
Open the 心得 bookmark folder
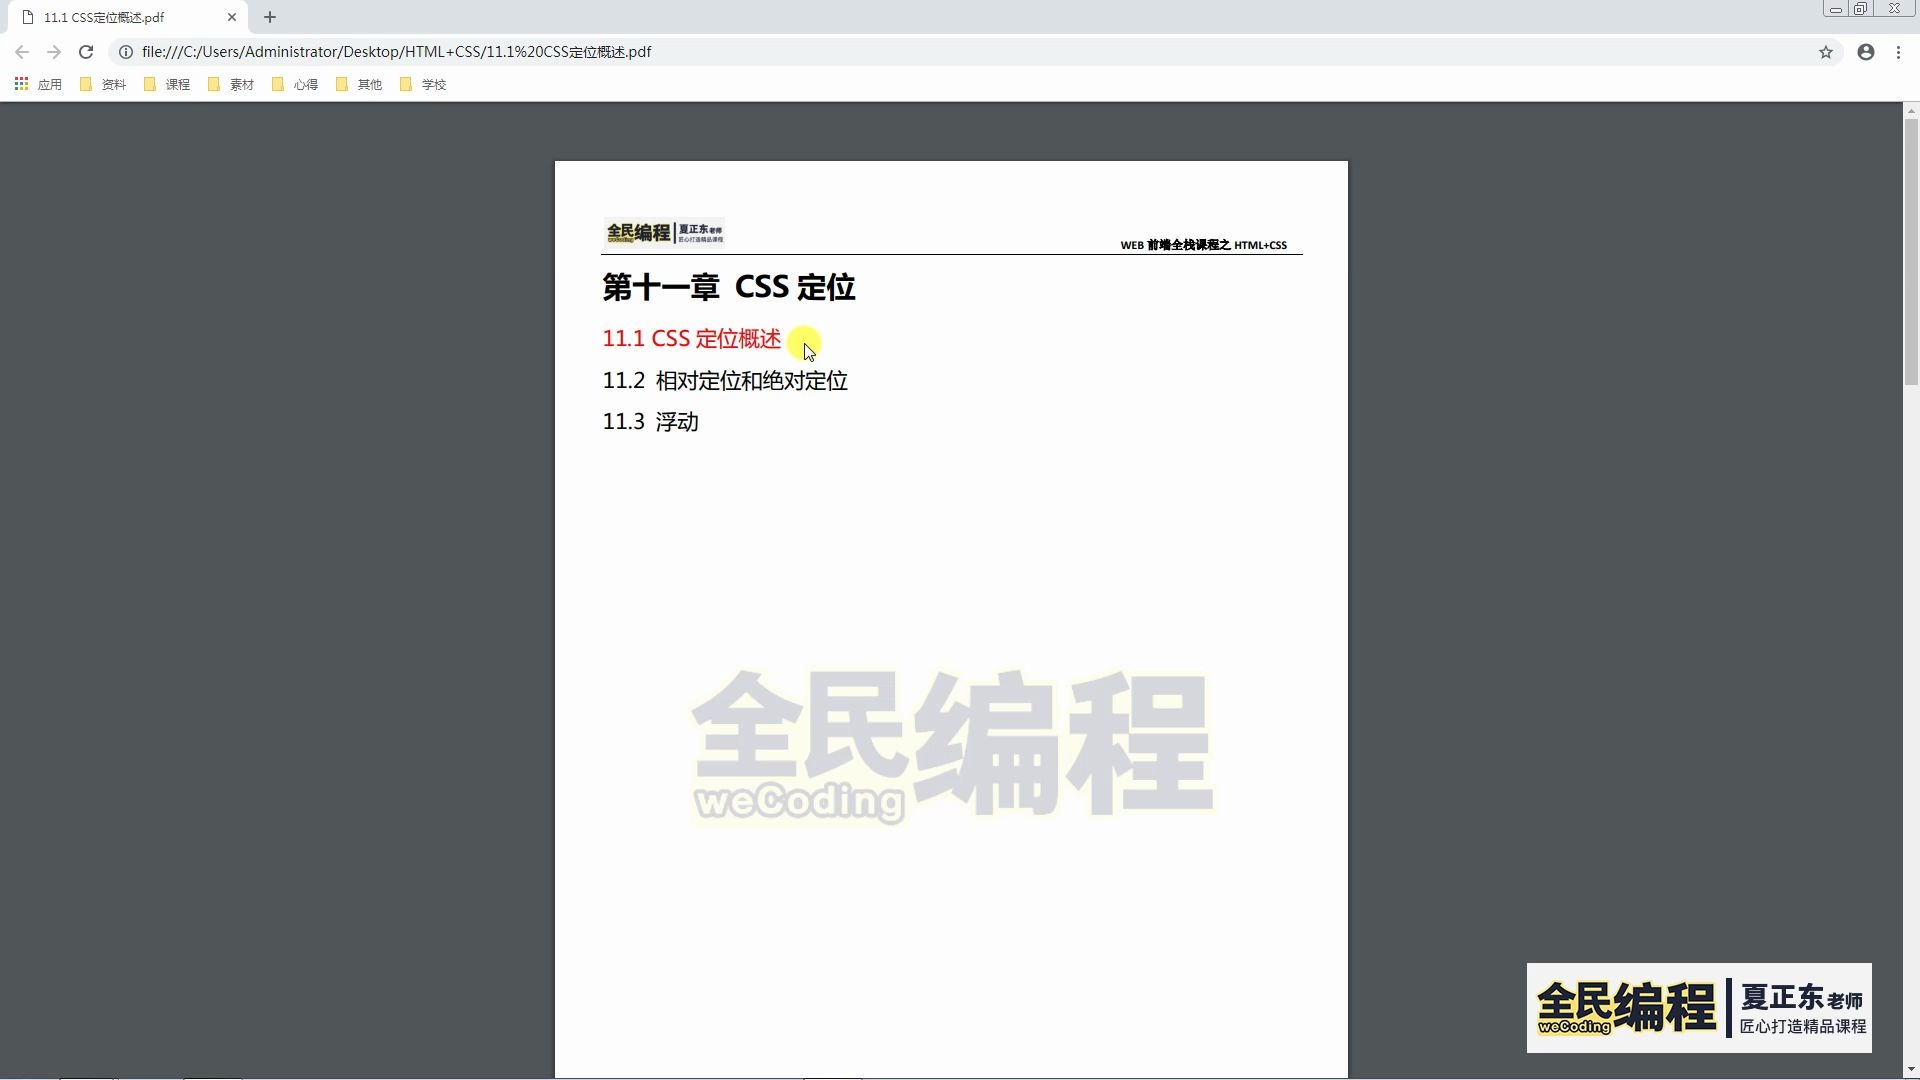click(x=295, y=85)
